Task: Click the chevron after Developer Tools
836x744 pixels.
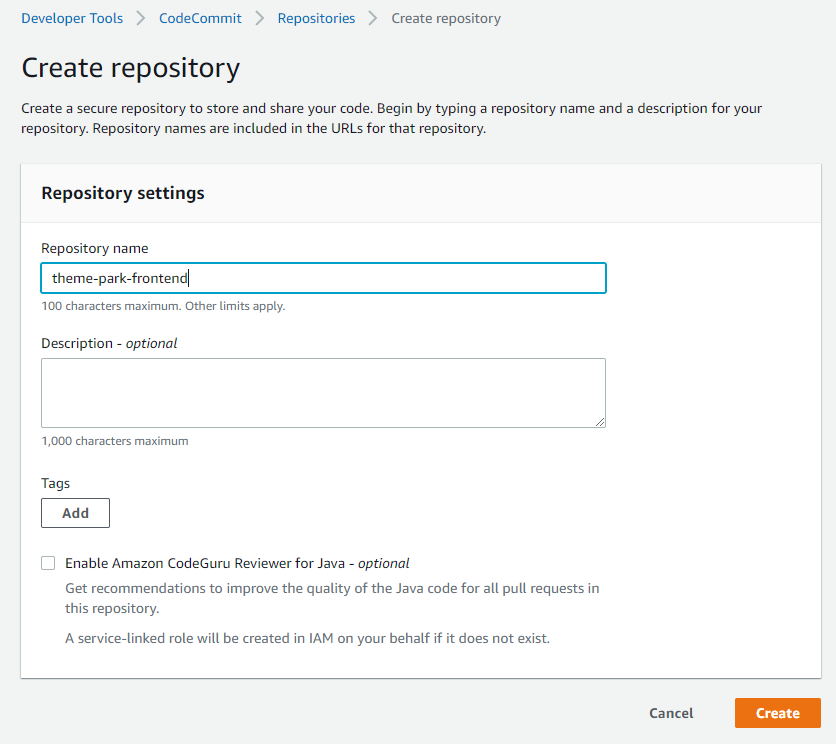Action: pyautogui.click(x=141, y=18)
